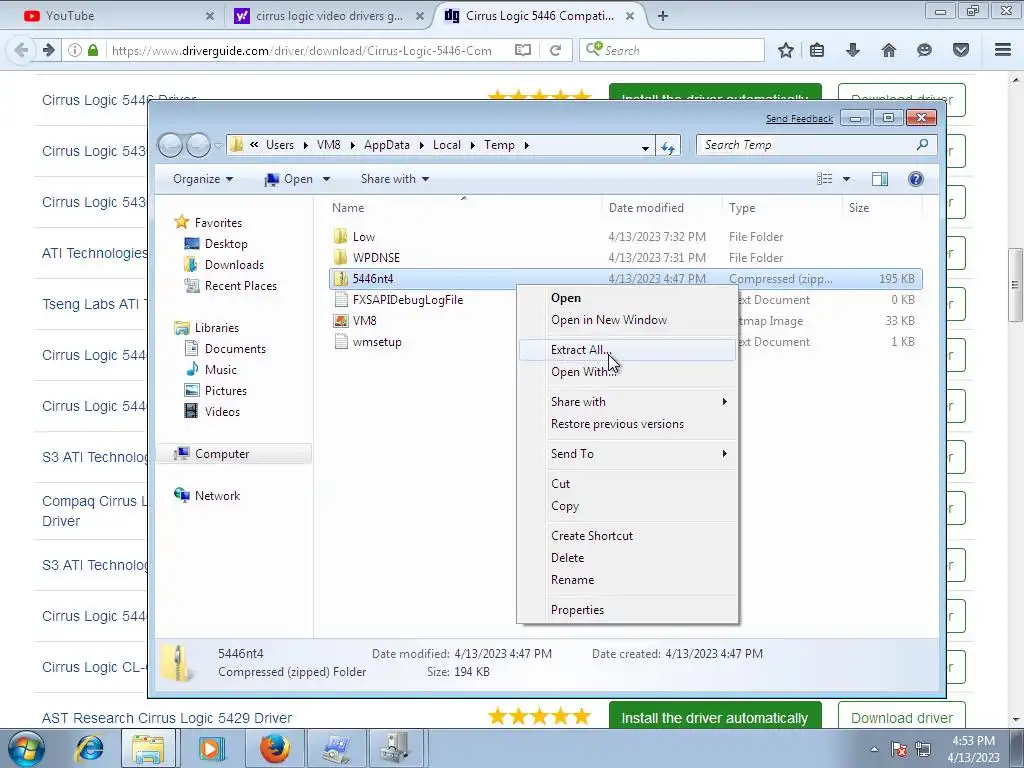Open the Organize dropdown
This screenshot has height=768, width=1024.
point(202,179)
